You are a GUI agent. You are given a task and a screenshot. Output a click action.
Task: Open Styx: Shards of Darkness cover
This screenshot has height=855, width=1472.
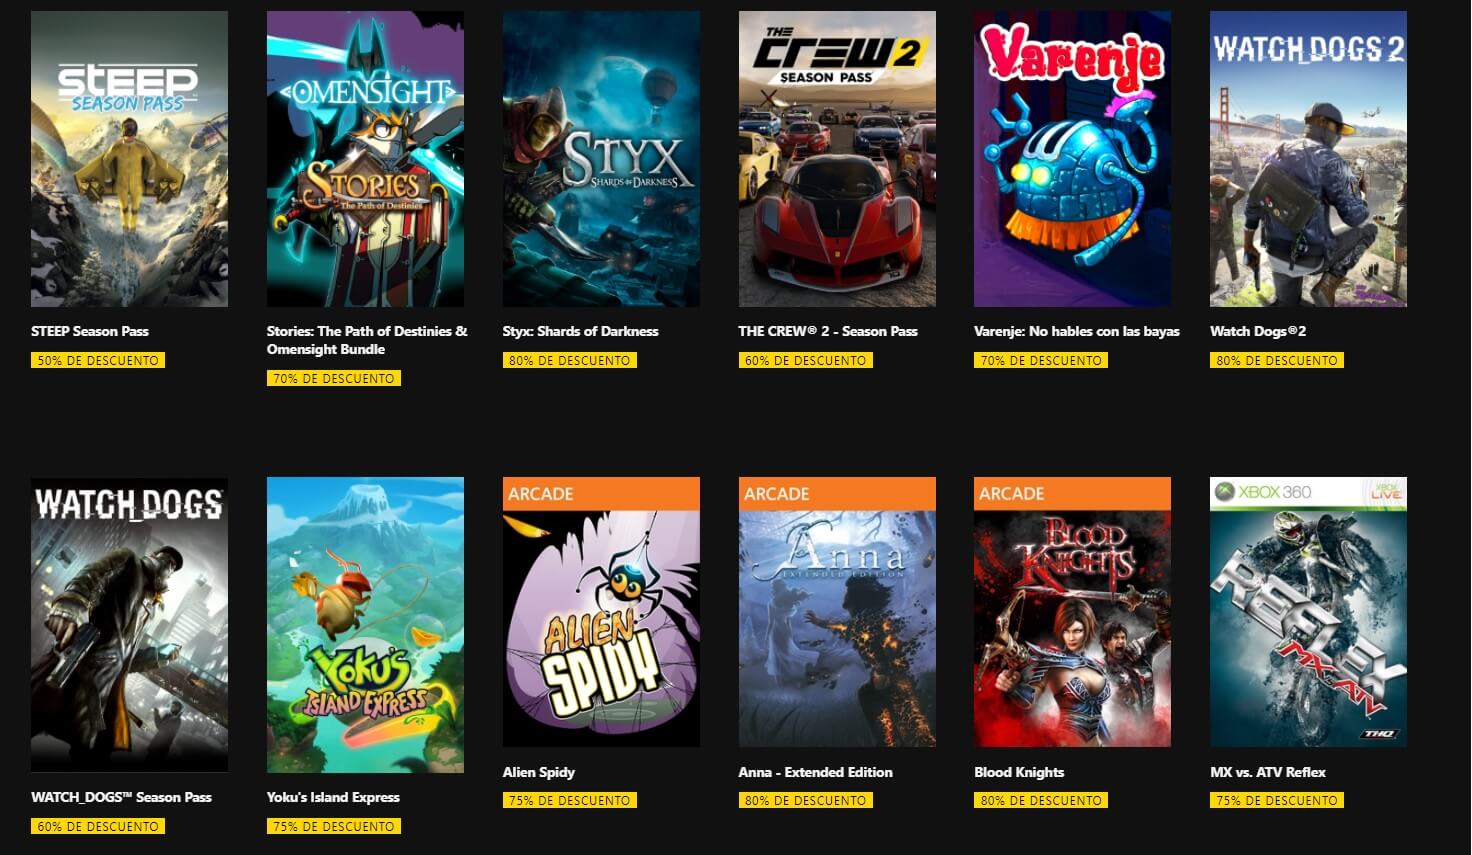tap(601, 159)
